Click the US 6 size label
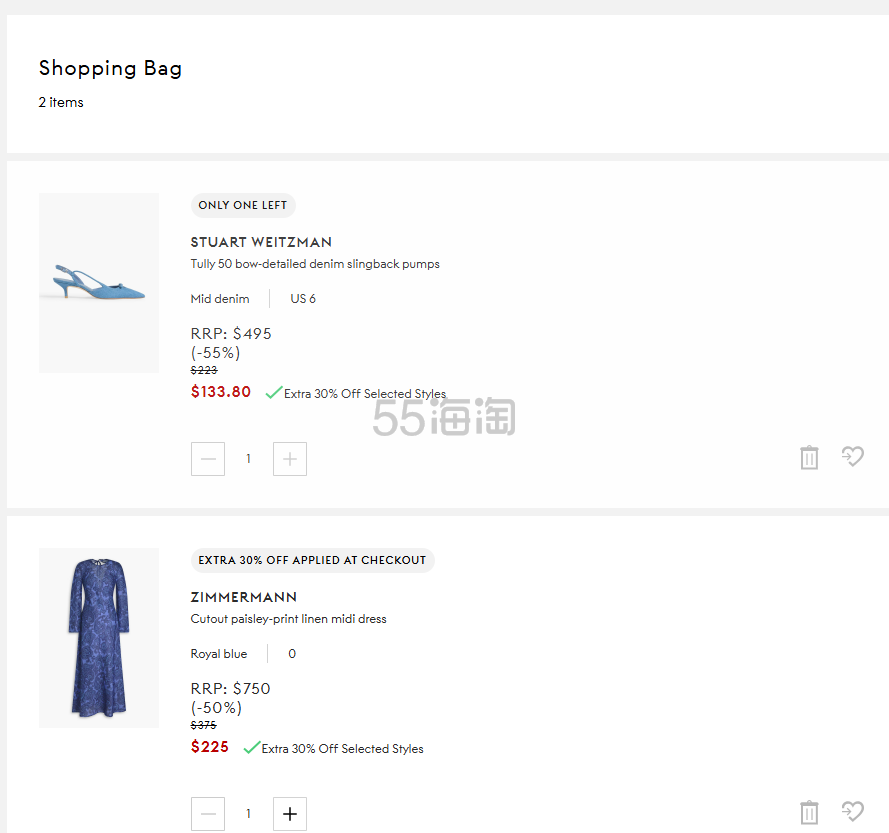889x833 pixels. pos(303,299)
